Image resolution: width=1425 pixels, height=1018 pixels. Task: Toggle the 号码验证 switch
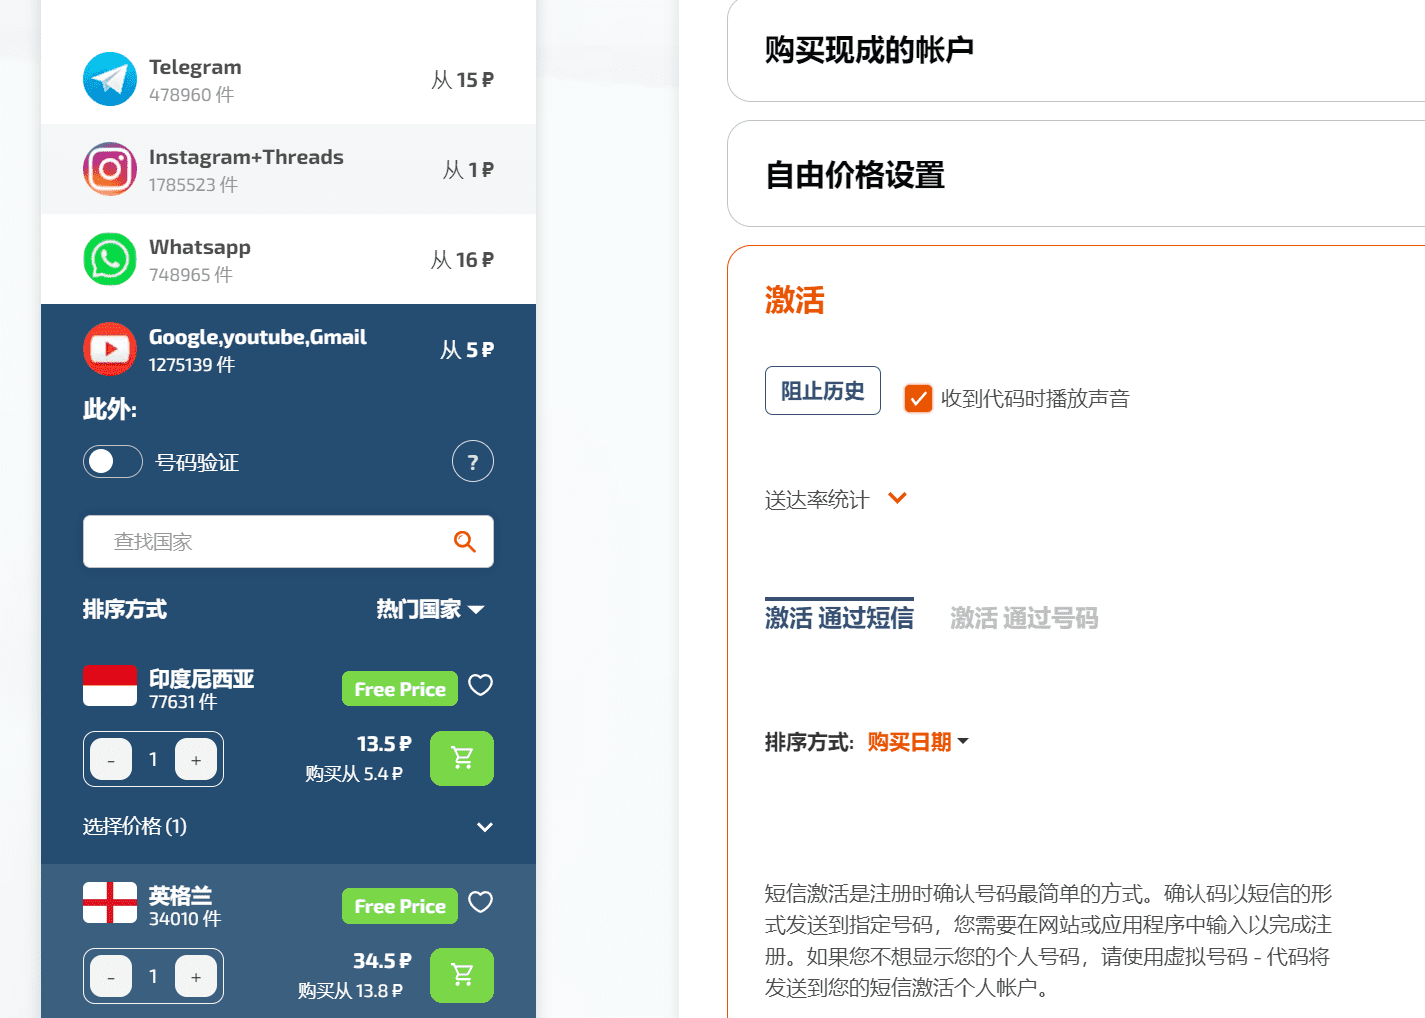click(x=112, y=461)
